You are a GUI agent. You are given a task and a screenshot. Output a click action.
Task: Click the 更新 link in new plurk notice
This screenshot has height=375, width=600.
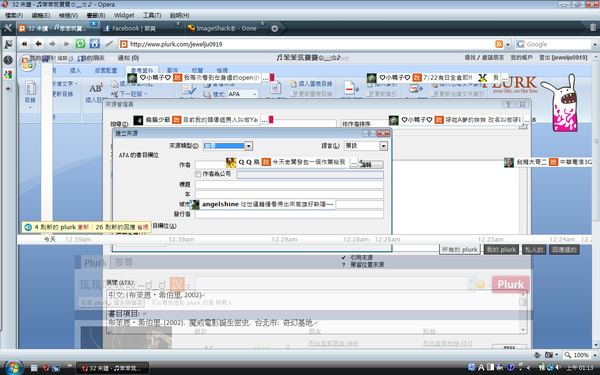pyautogui.click(x=83, y=227)
